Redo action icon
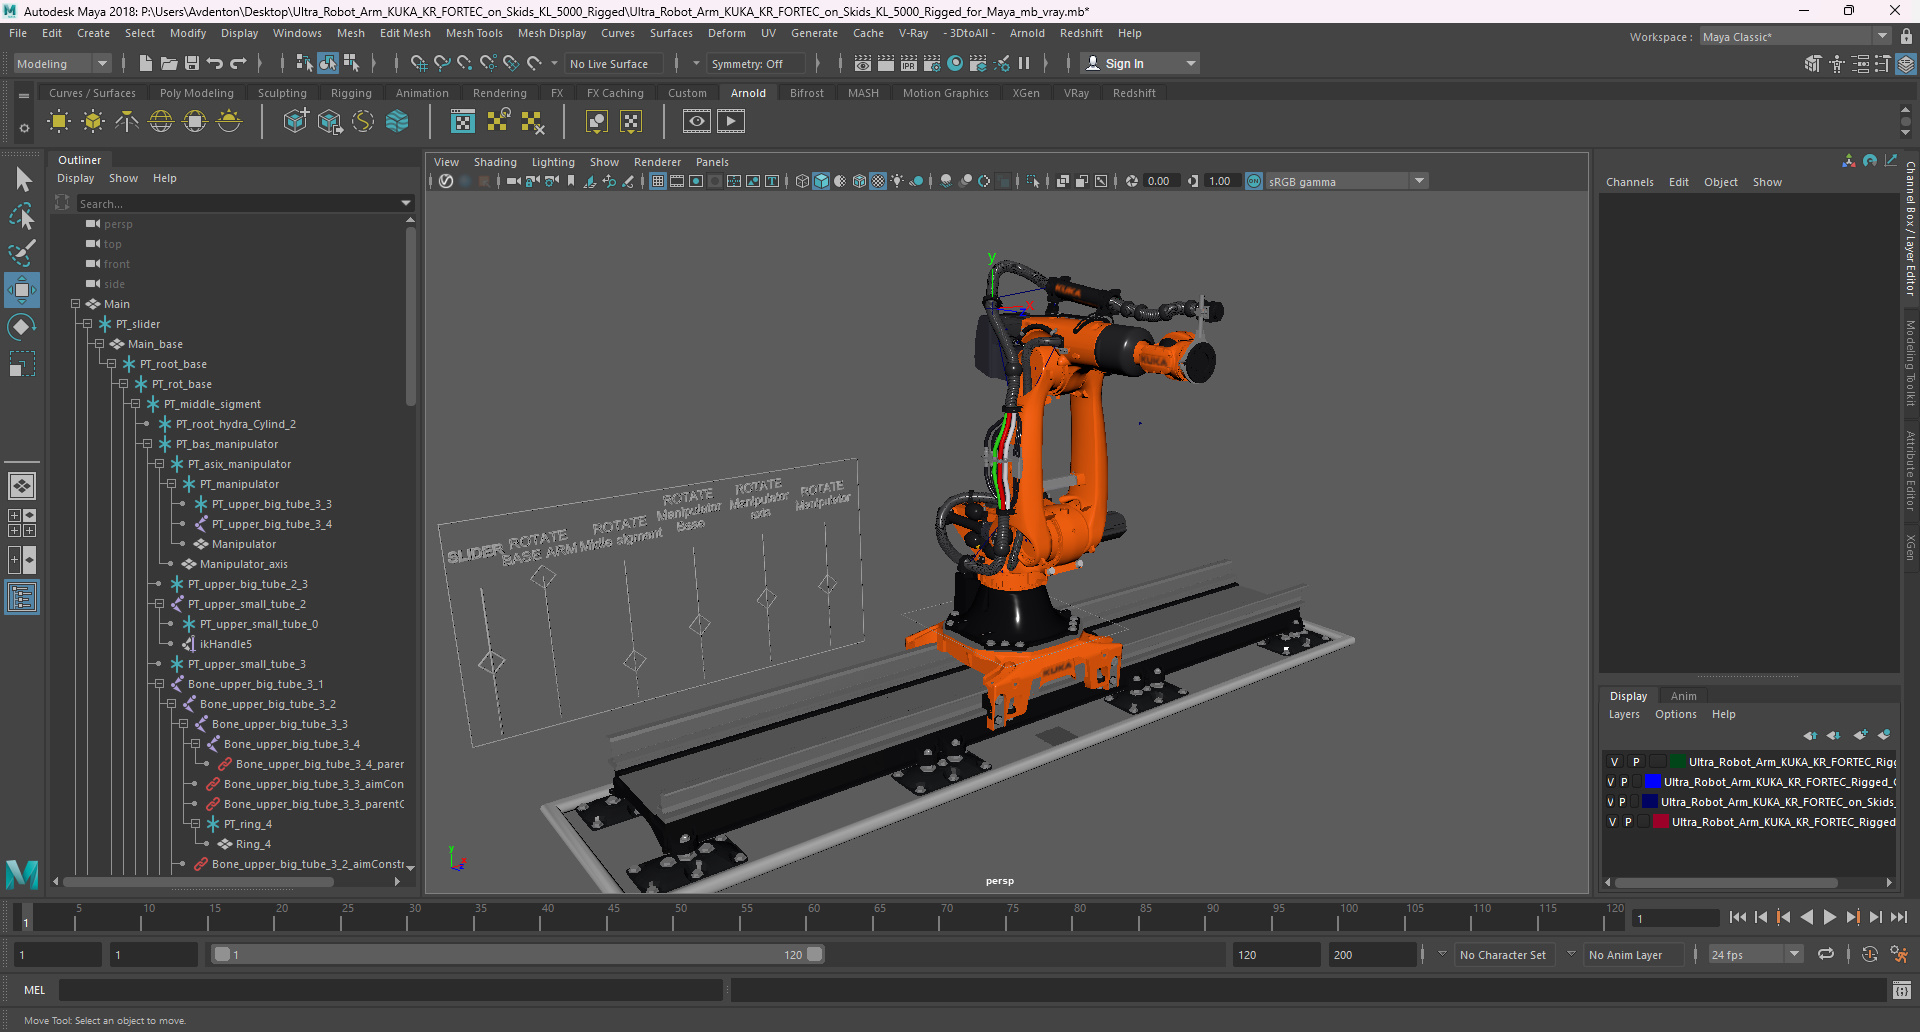The width and height of the screenshot is (1920, 1032). click(238, 63)
